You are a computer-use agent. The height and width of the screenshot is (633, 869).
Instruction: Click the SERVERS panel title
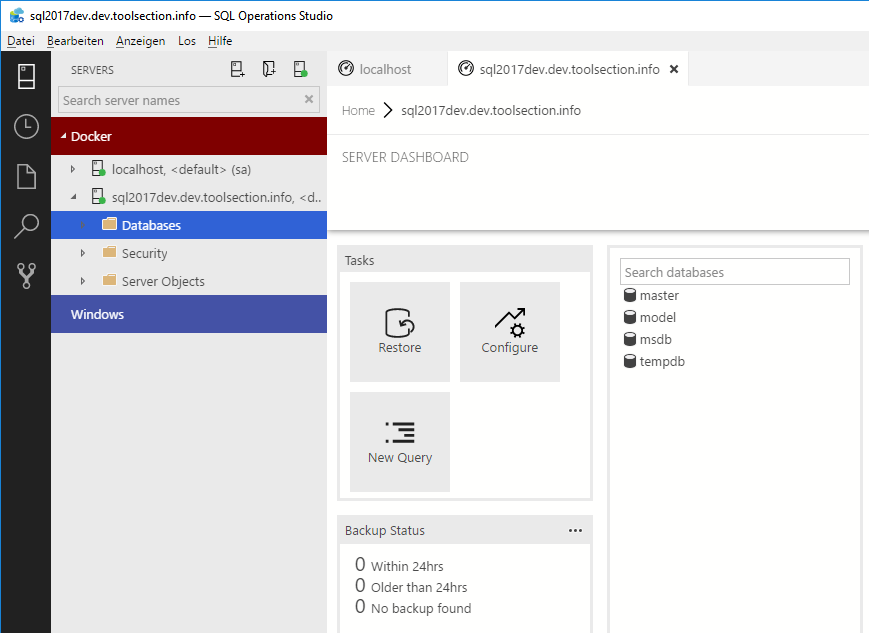click(x=92, y=70)
